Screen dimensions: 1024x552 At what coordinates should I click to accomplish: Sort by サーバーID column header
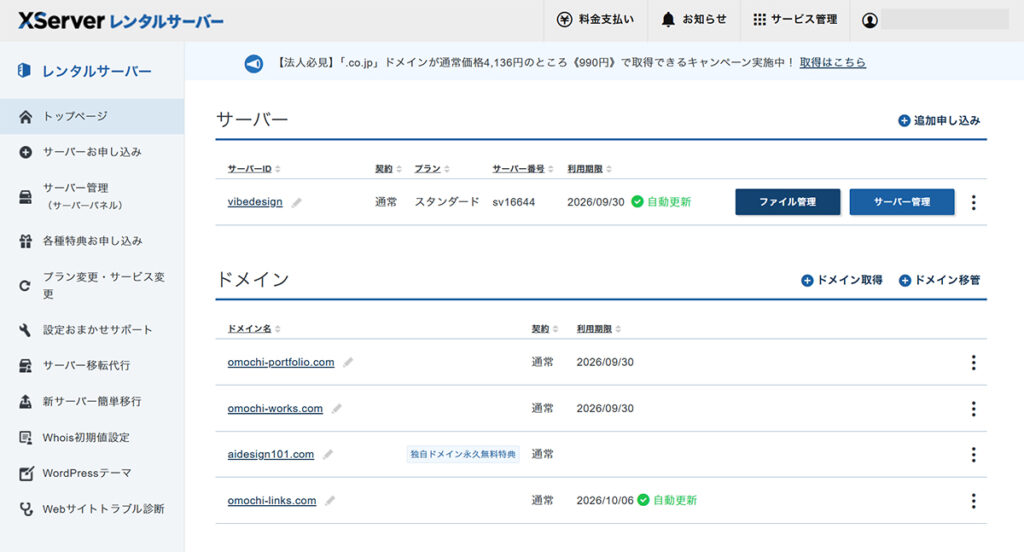click(254, 169)
